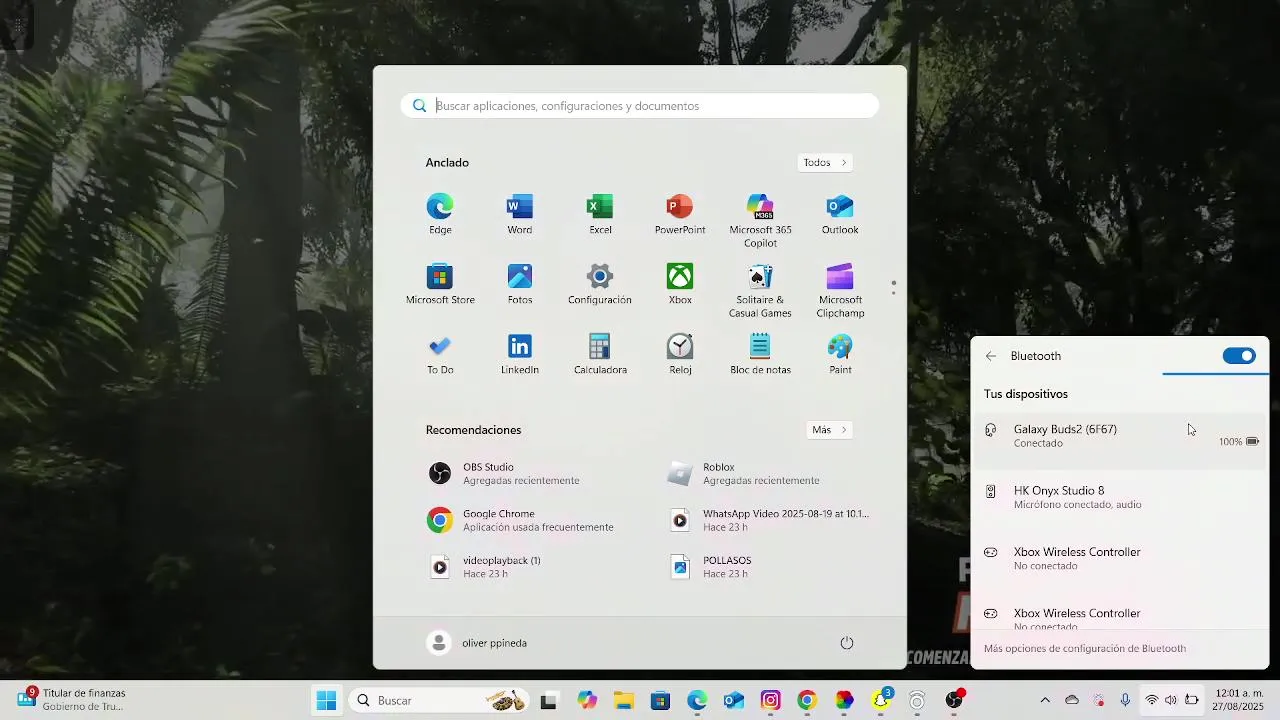The image size is (1280, 720).
Task: Open the clock and date flyout
Action: (1238, 700)
